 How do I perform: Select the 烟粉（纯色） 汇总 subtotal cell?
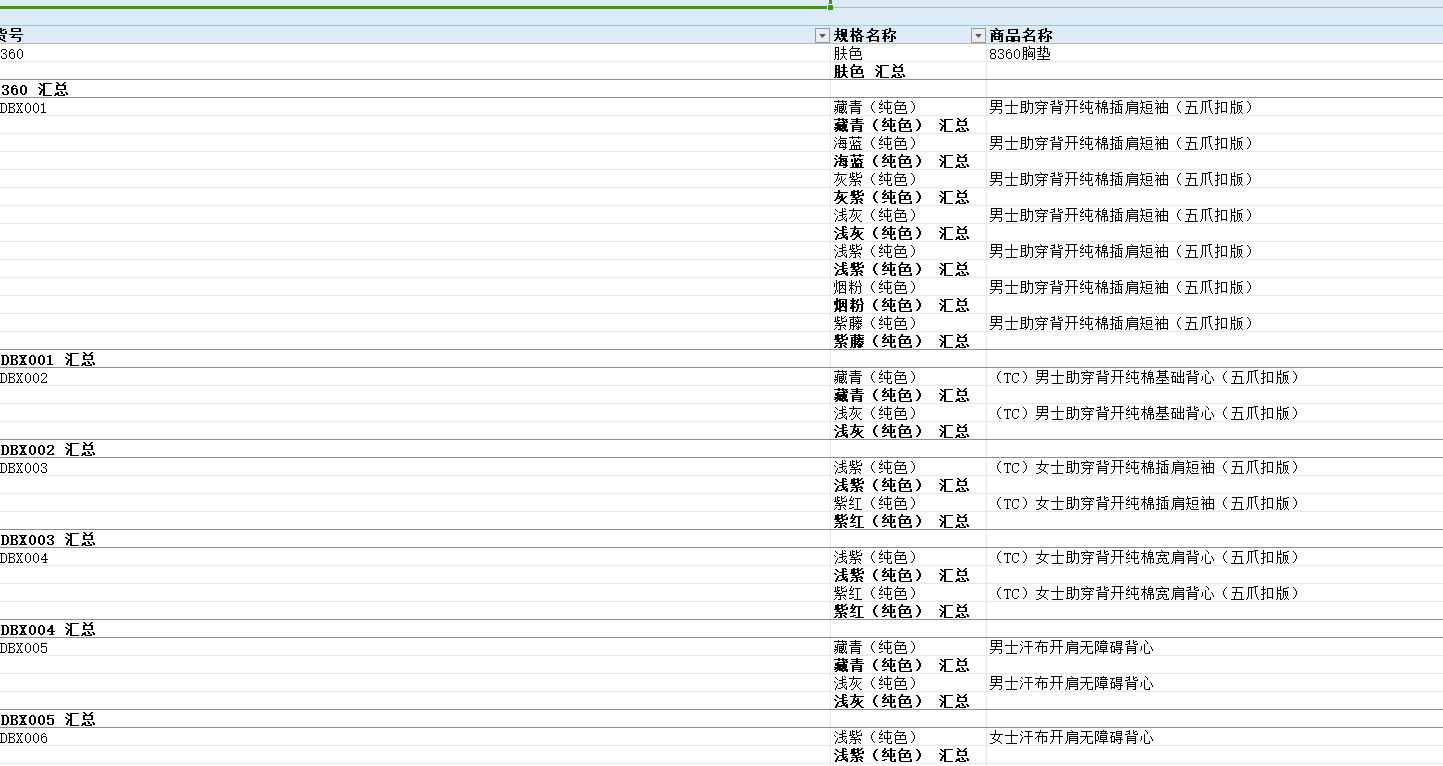902,306
